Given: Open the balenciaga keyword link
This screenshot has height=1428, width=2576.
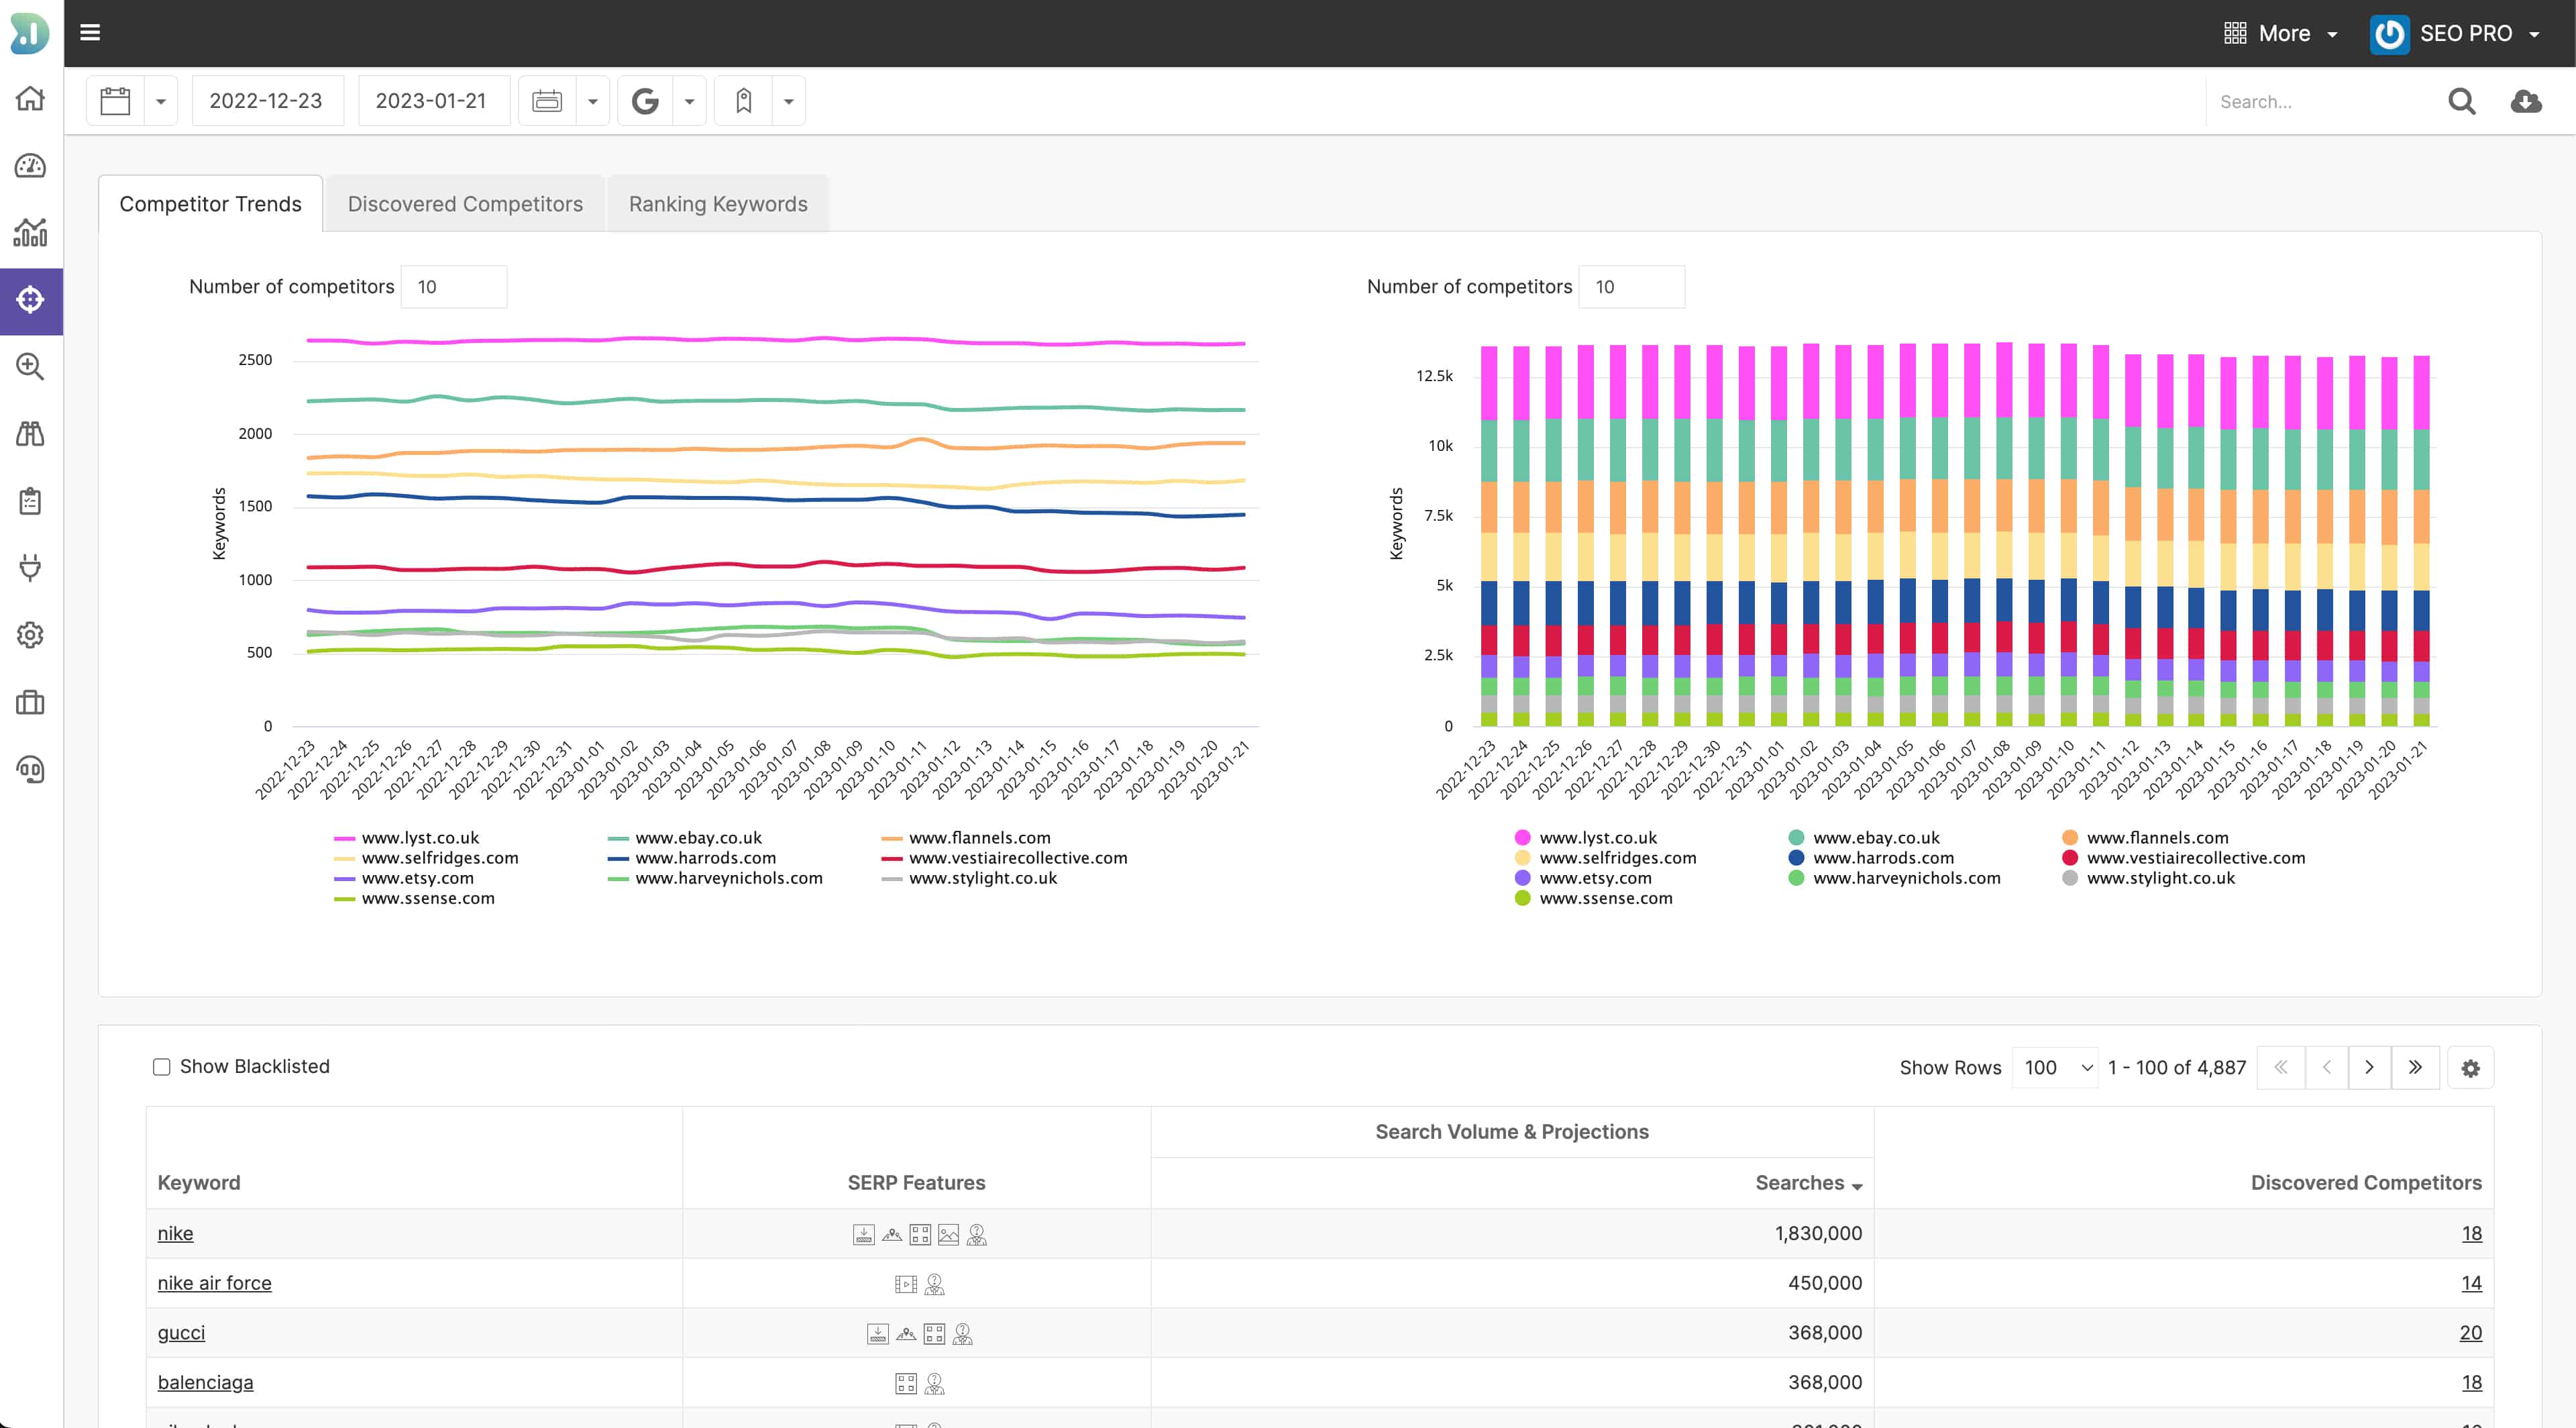Looking at the screenshot, I should coord(205,1382).
